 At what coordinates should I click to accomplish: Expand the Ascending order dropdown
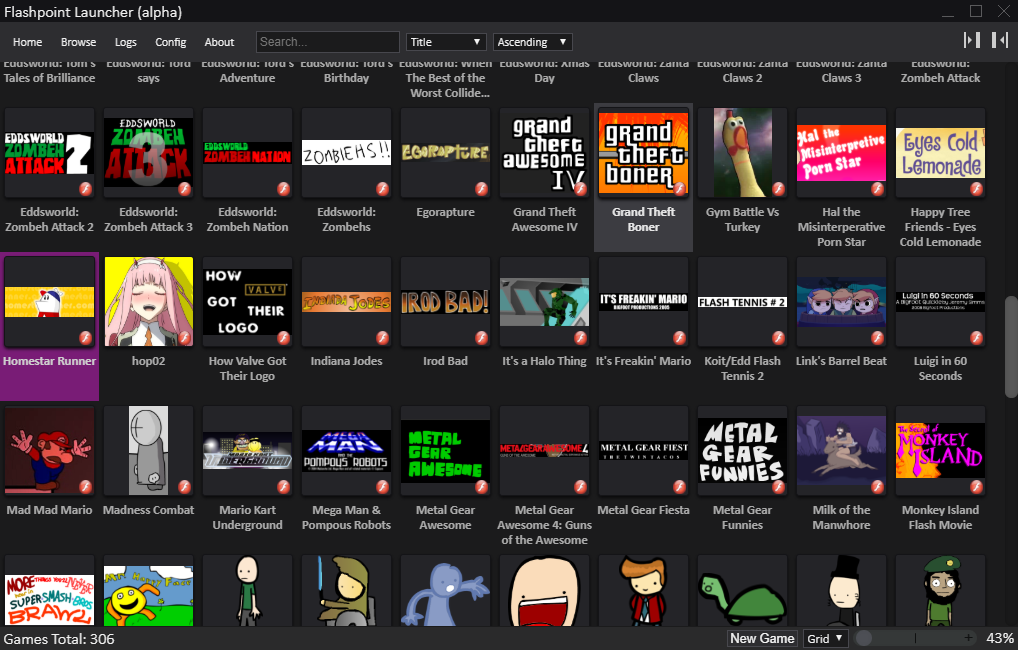coord(532,42)
